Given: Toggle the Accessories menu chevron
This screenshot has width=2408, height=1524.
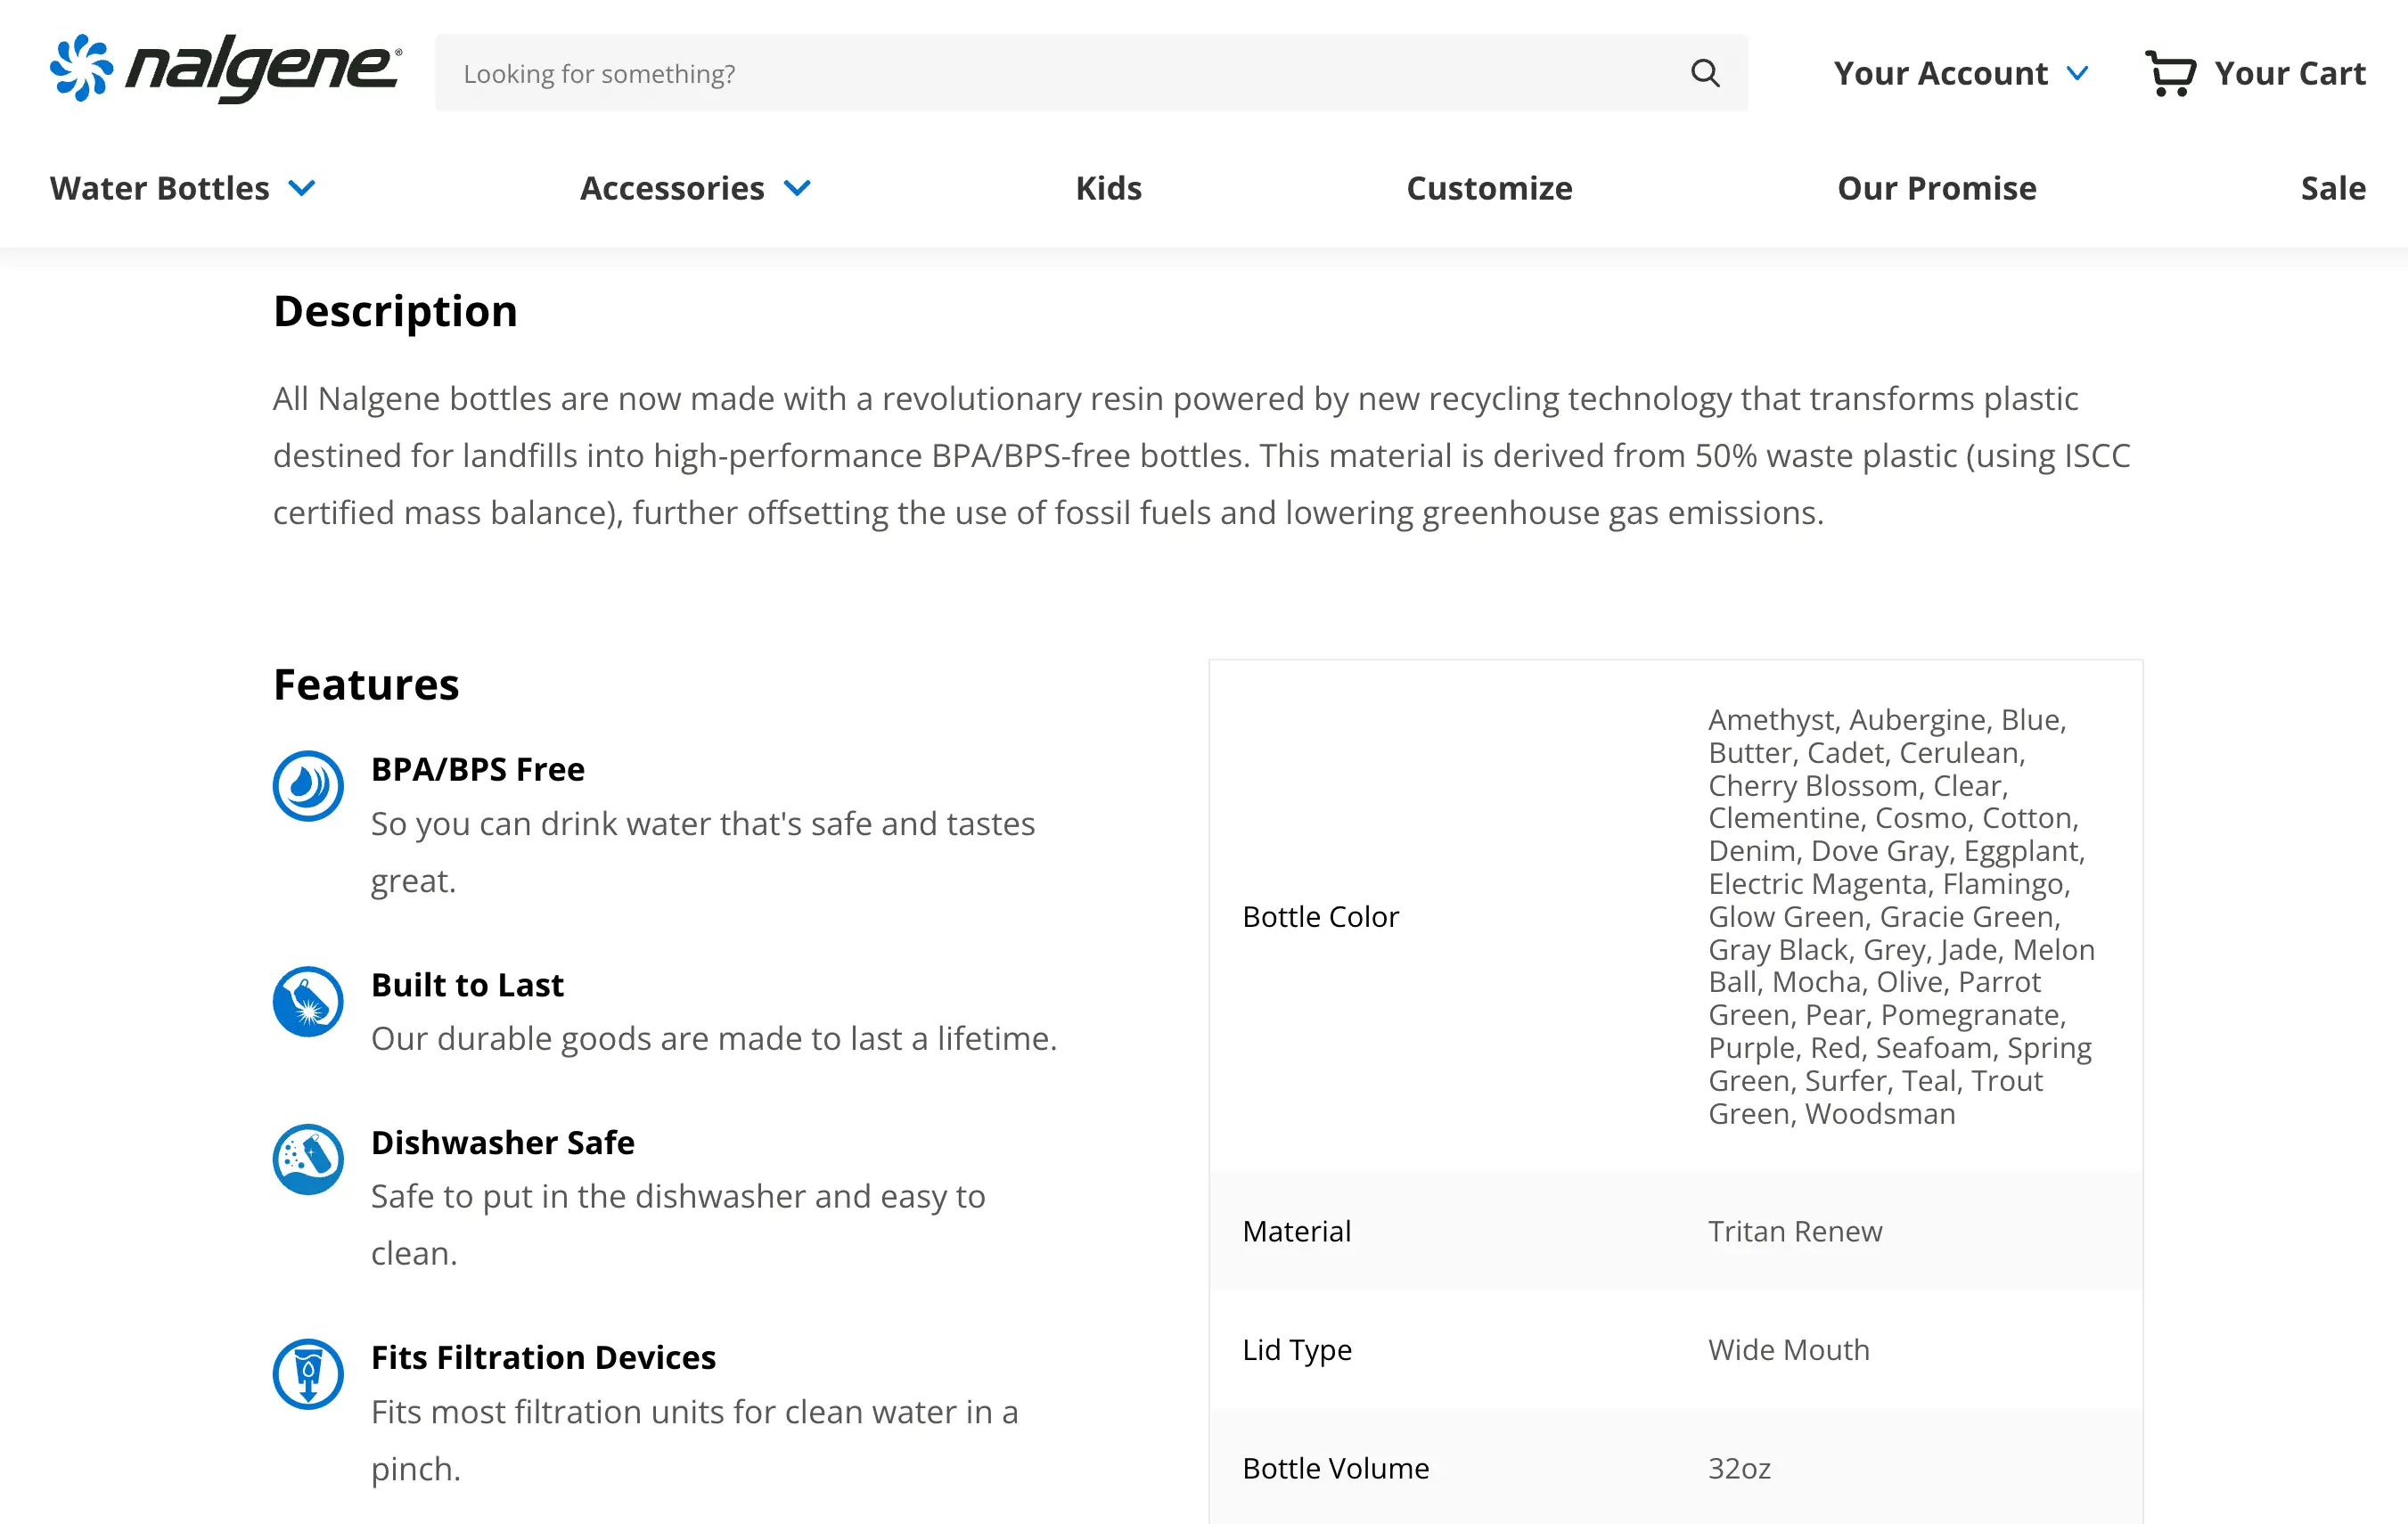Looking at the screenshot, I should tap(800, 188).
